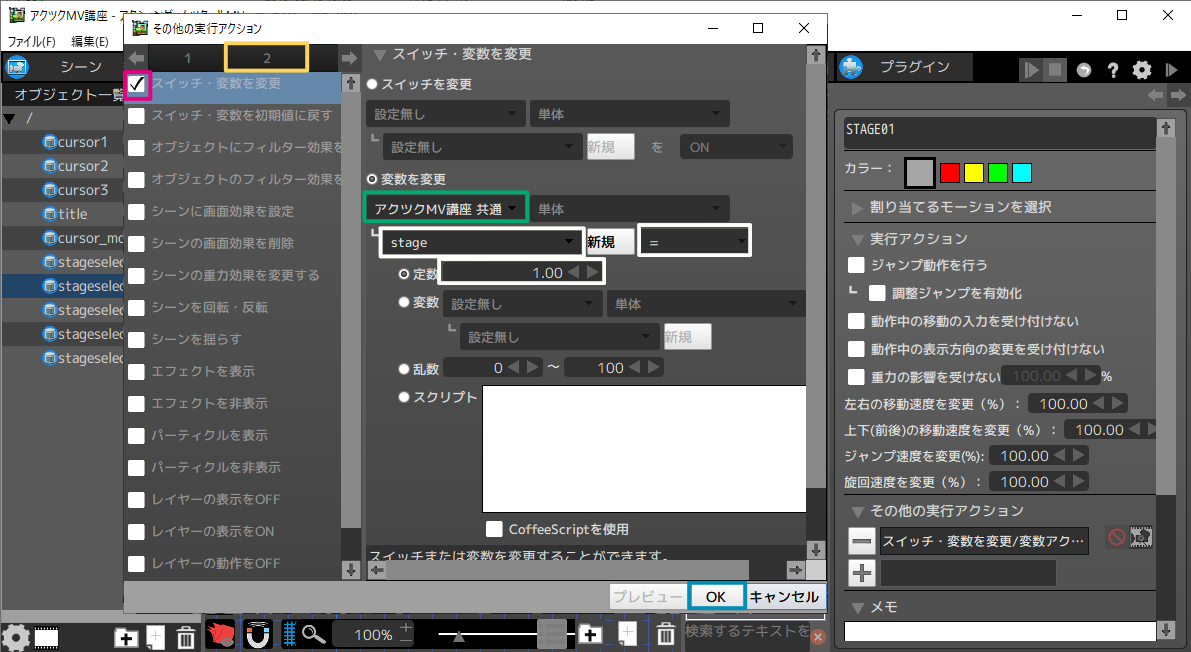Click the plus button to add action
Image resolution: width=1191 pixels, height=652 pixels.
point(860,573)
